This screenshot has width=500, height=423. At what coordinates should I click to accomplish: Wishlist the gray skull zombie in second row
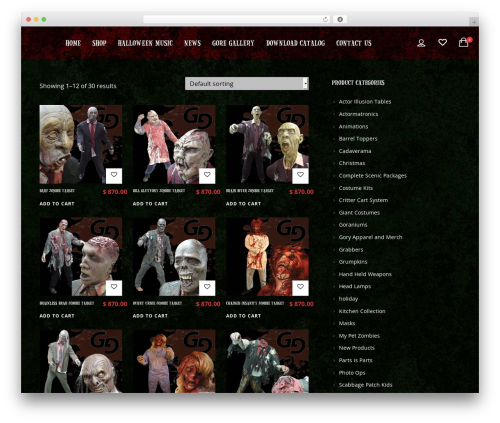(x=207, y=287)
